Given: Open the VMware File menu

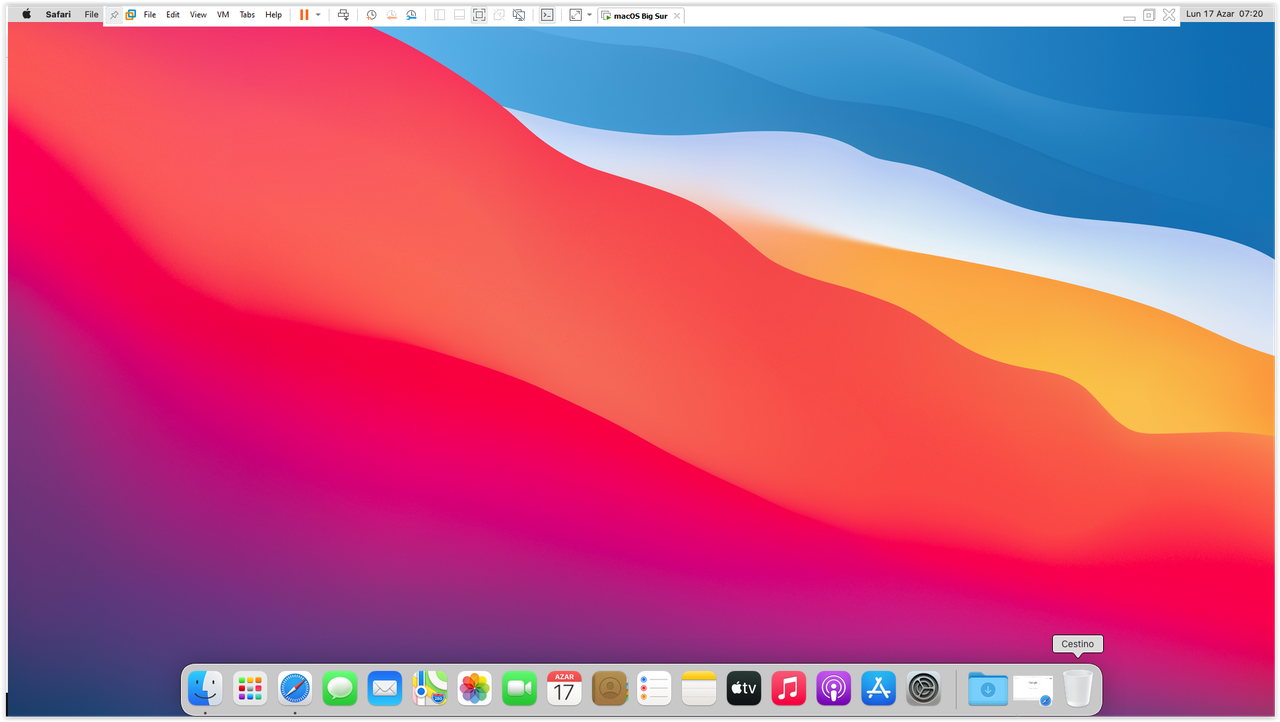Looking at the screenshot, I should pyautogui.click(x=150, y=15).
